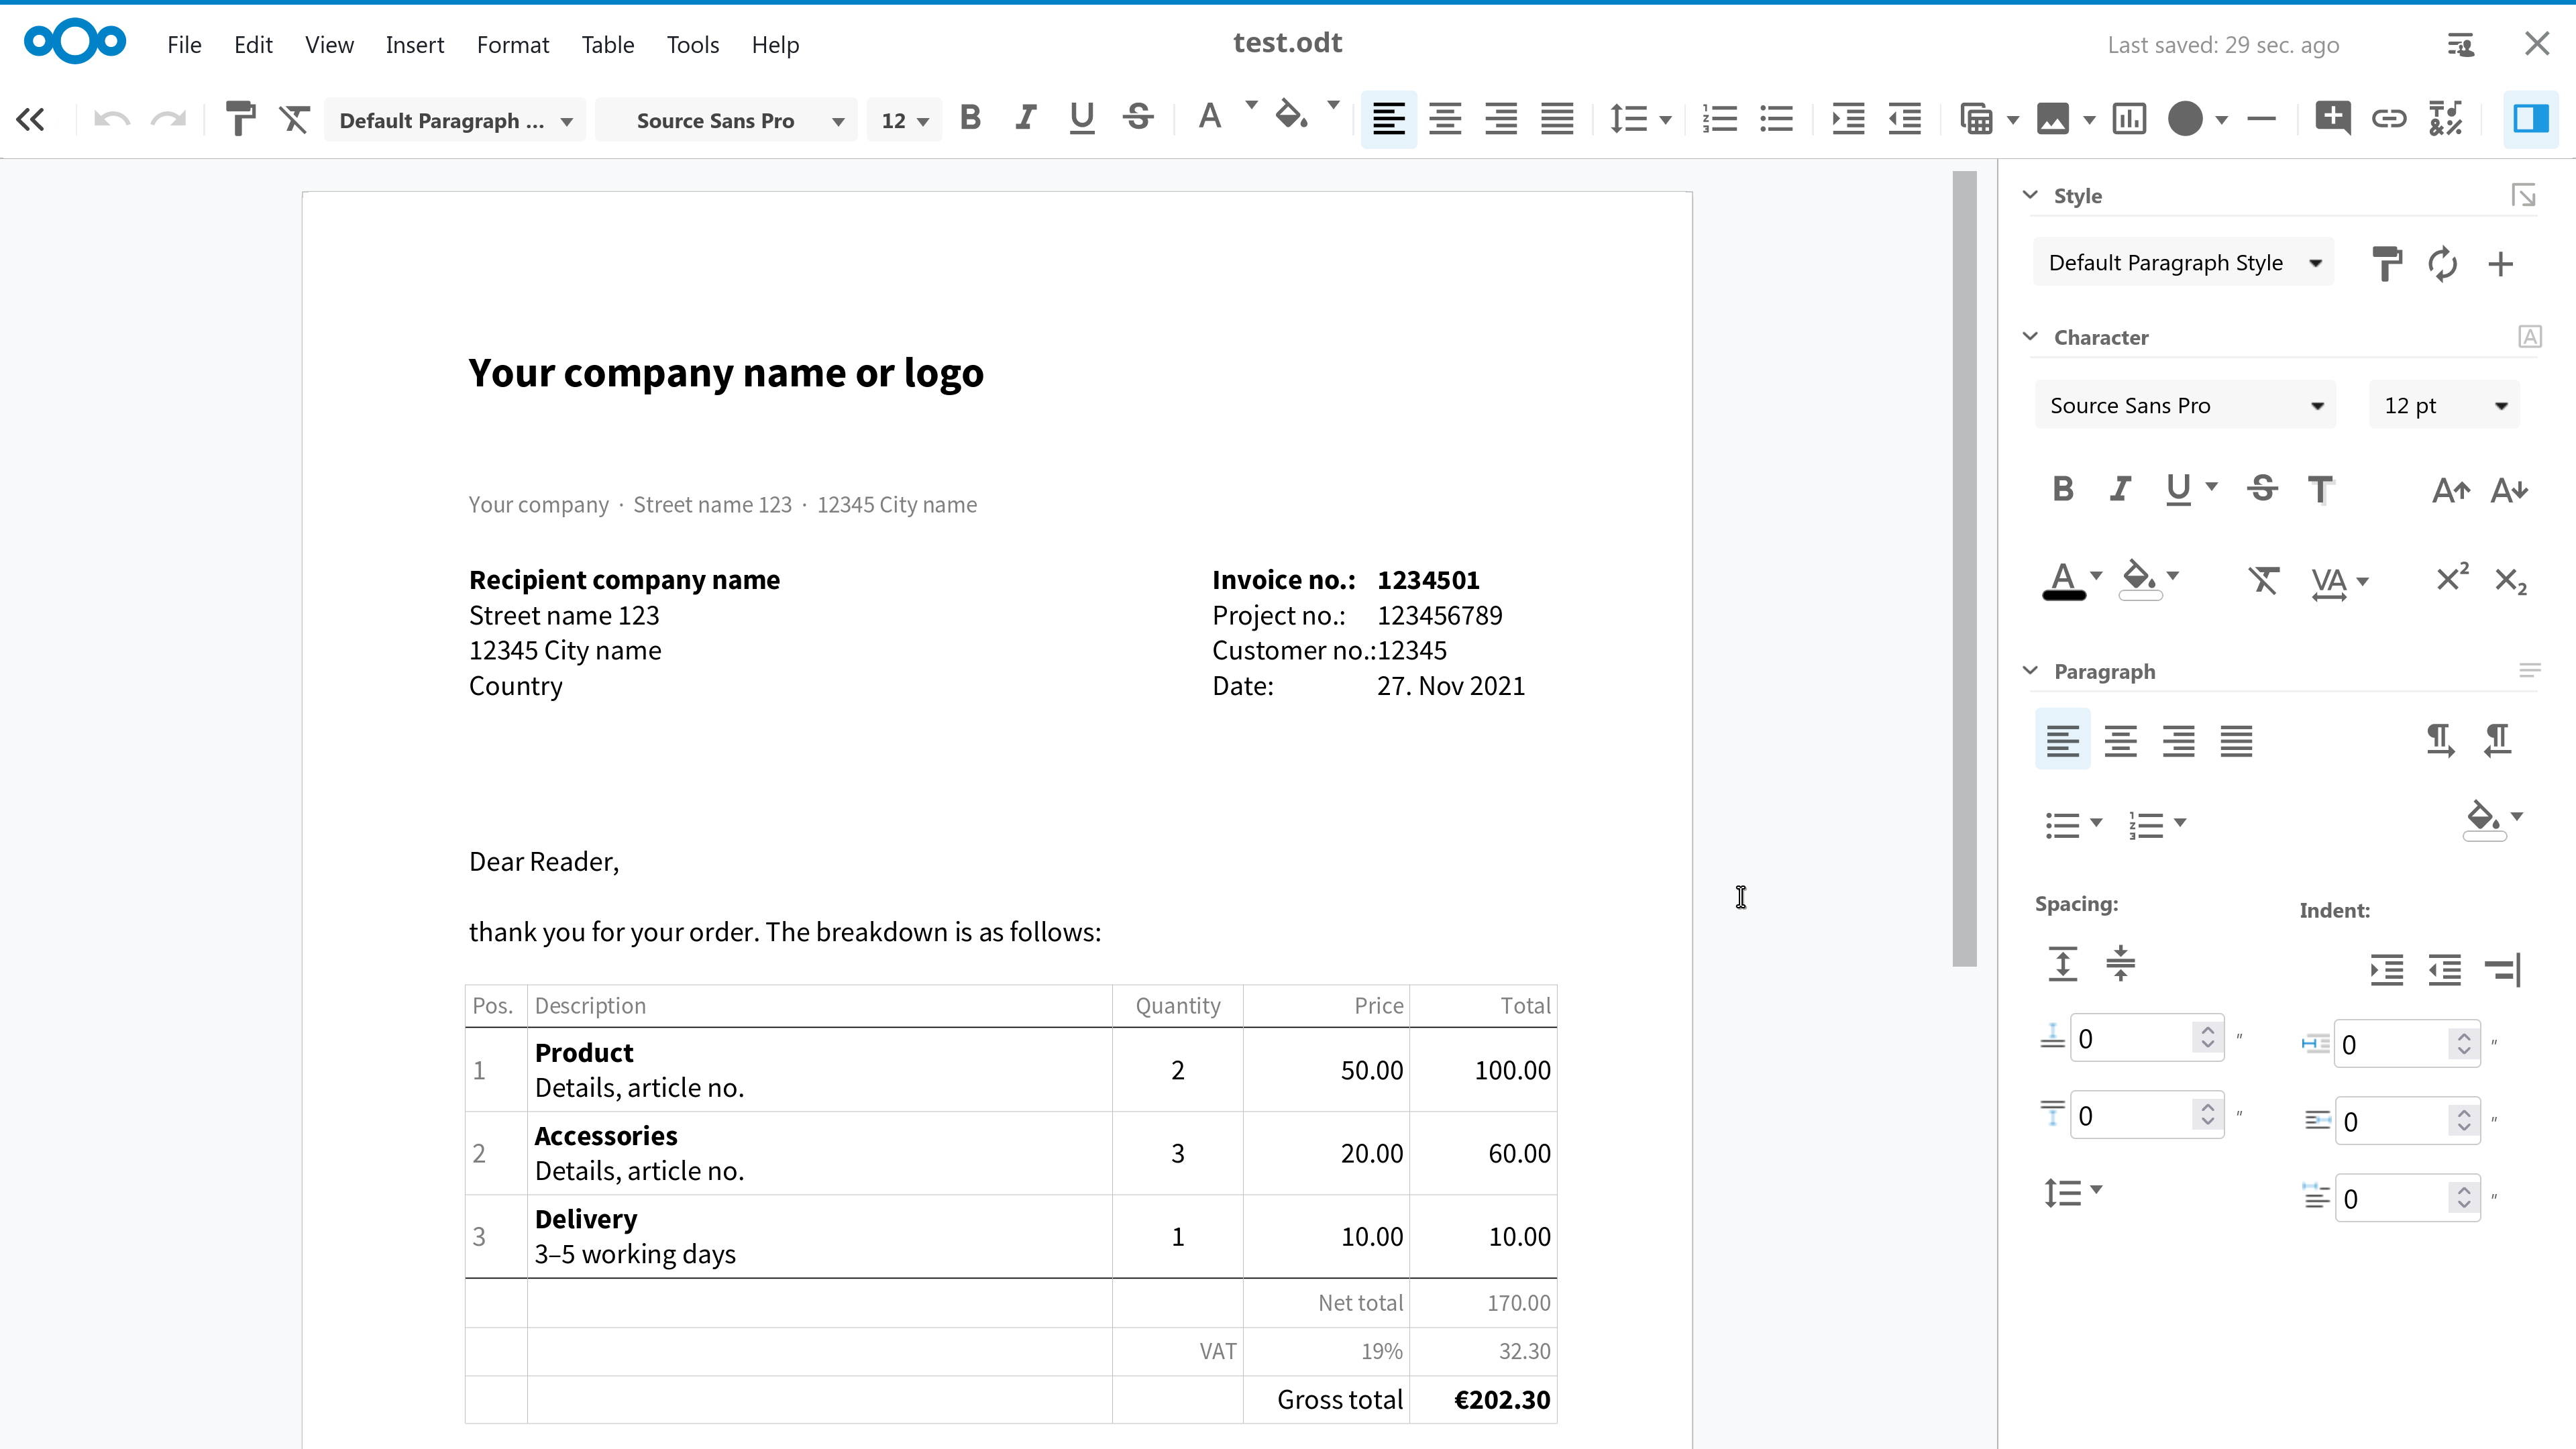
Task: Click Update paragraph style button in sidebar
Action: (x=2443, y=264)
